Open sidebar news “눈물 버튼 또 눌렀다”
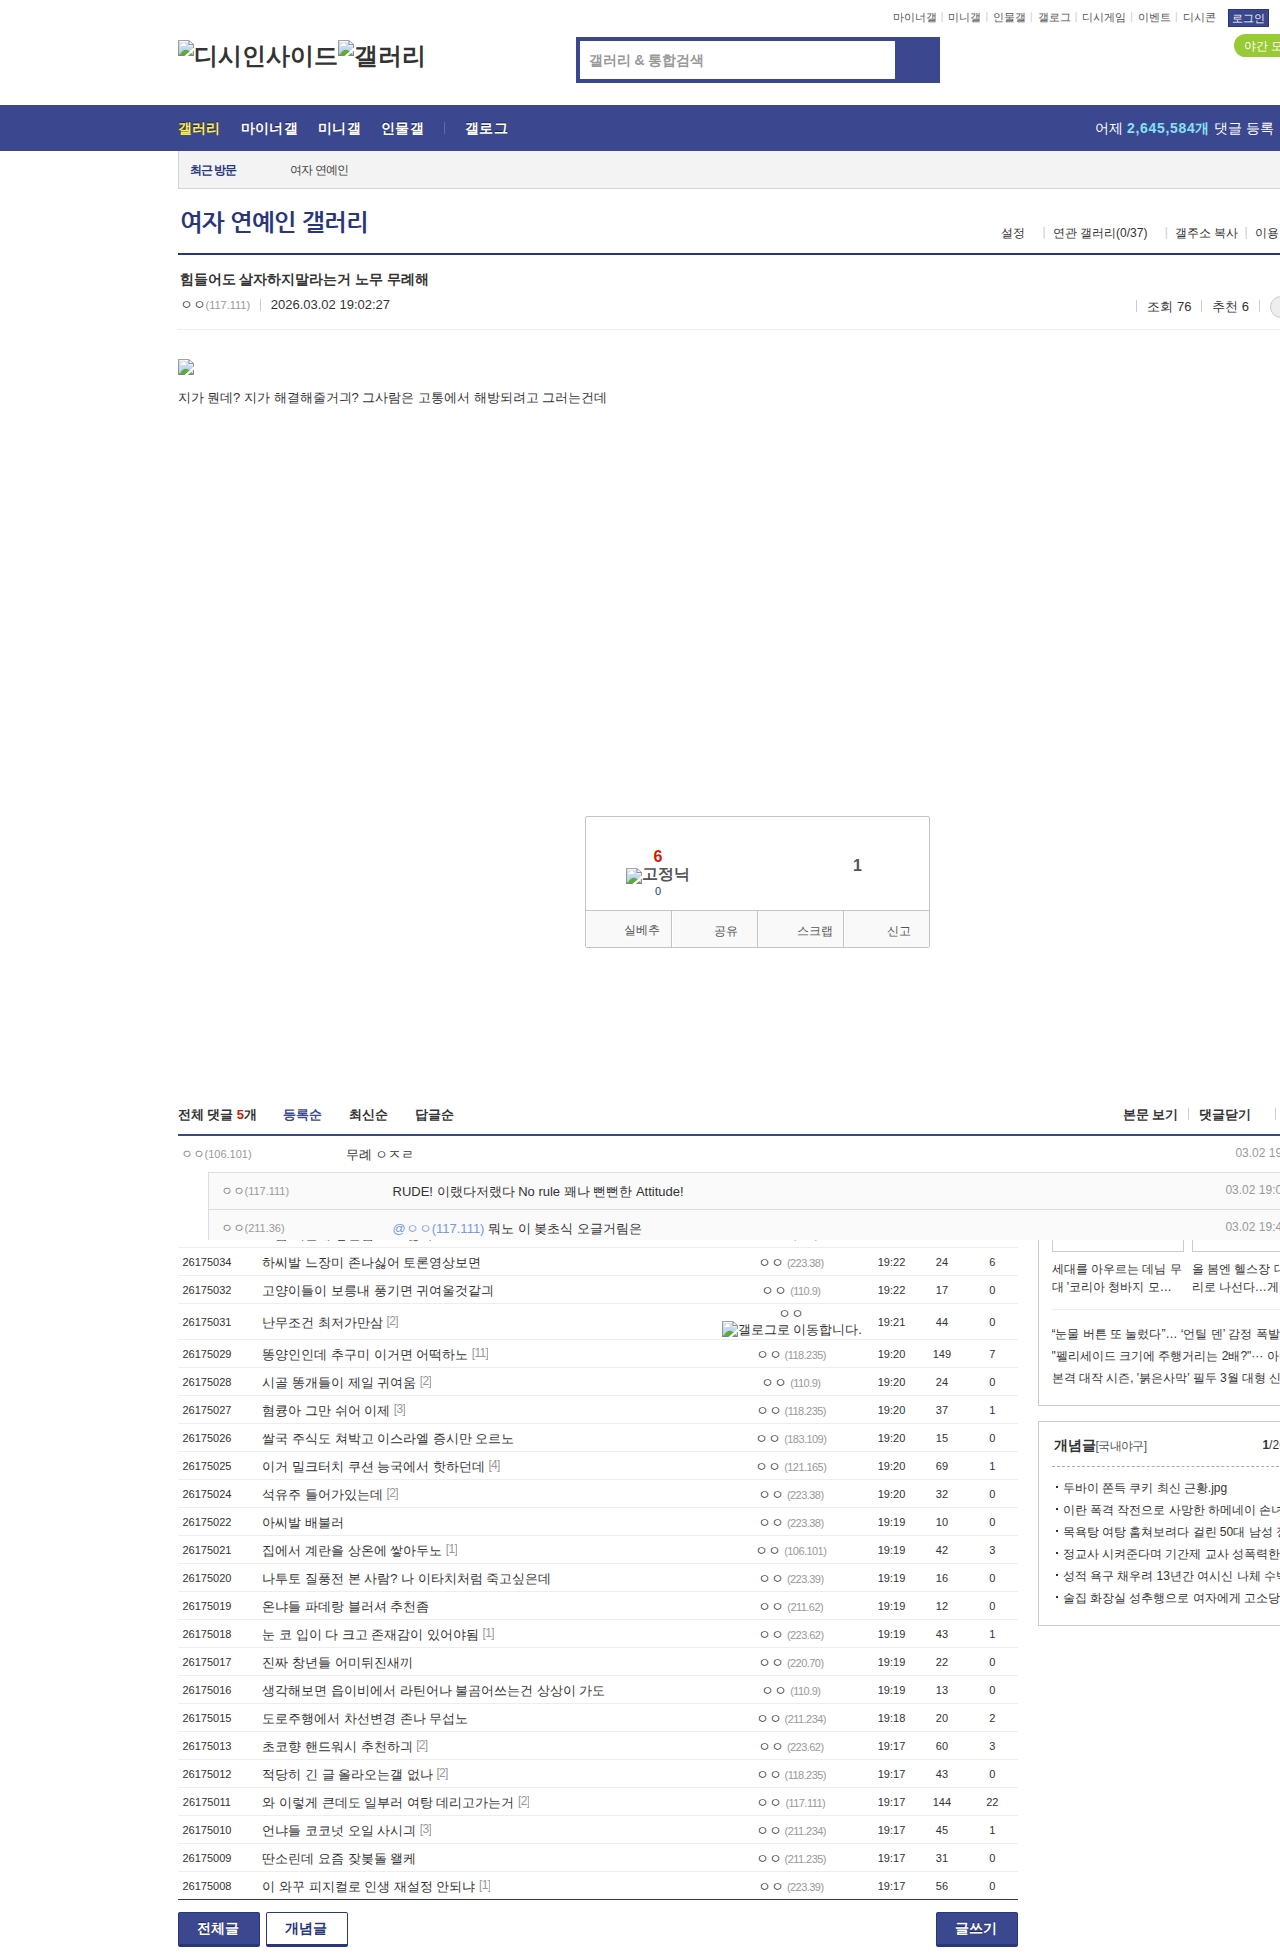The image size is (1280, 1960). click(x=1165, y=1334)
